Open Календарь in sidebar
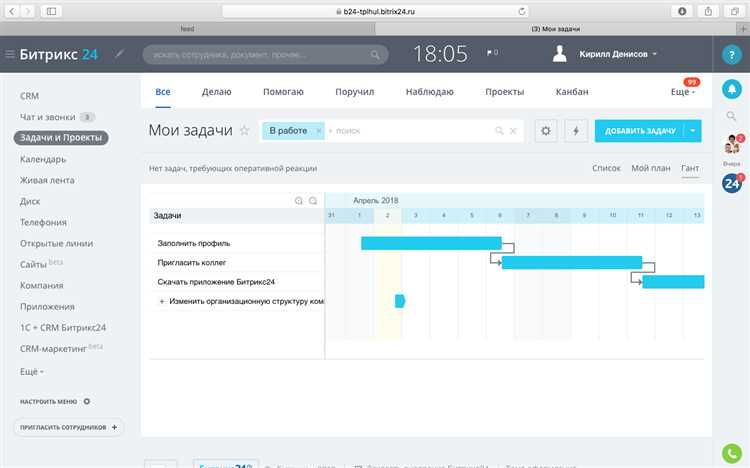Image resolution: width=750 pixels, height=468 pixels. [x=43, y=159]
